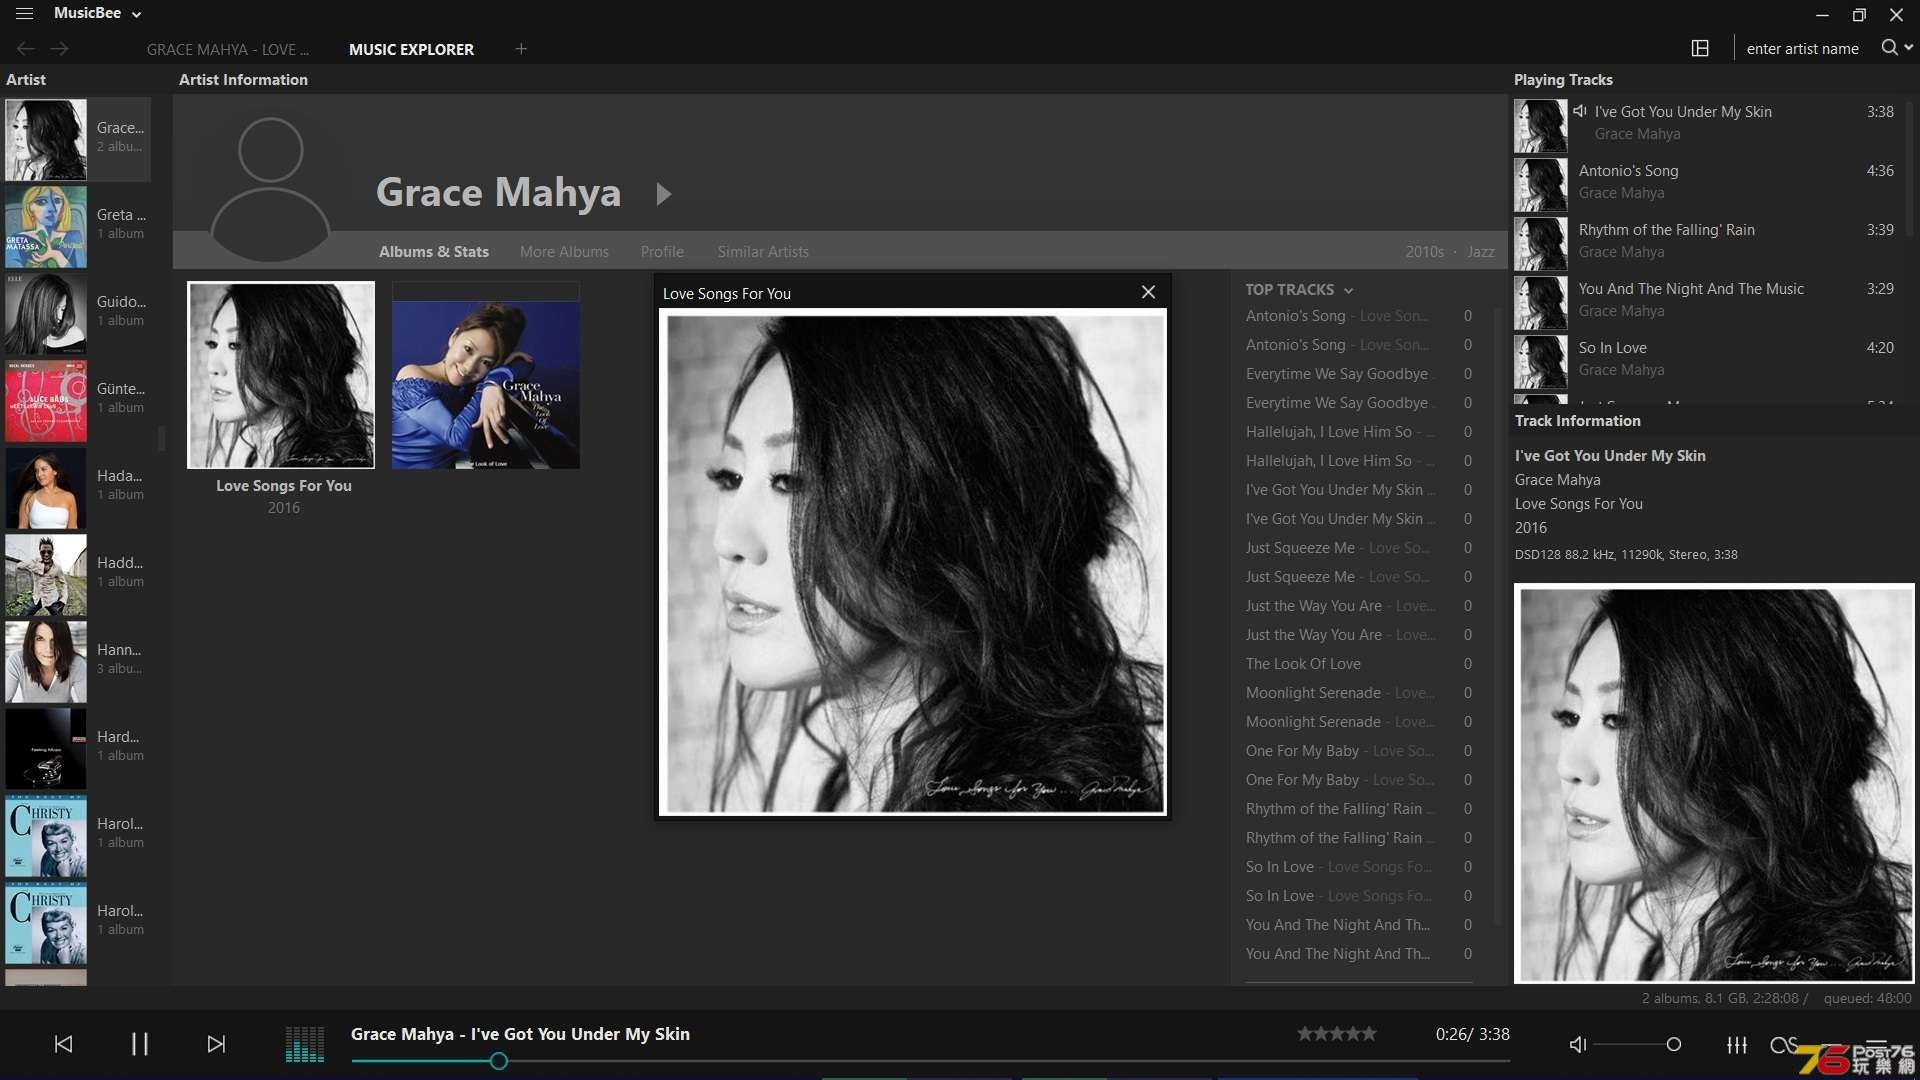Click the search magnifier icon

[x=1889, y=47]
